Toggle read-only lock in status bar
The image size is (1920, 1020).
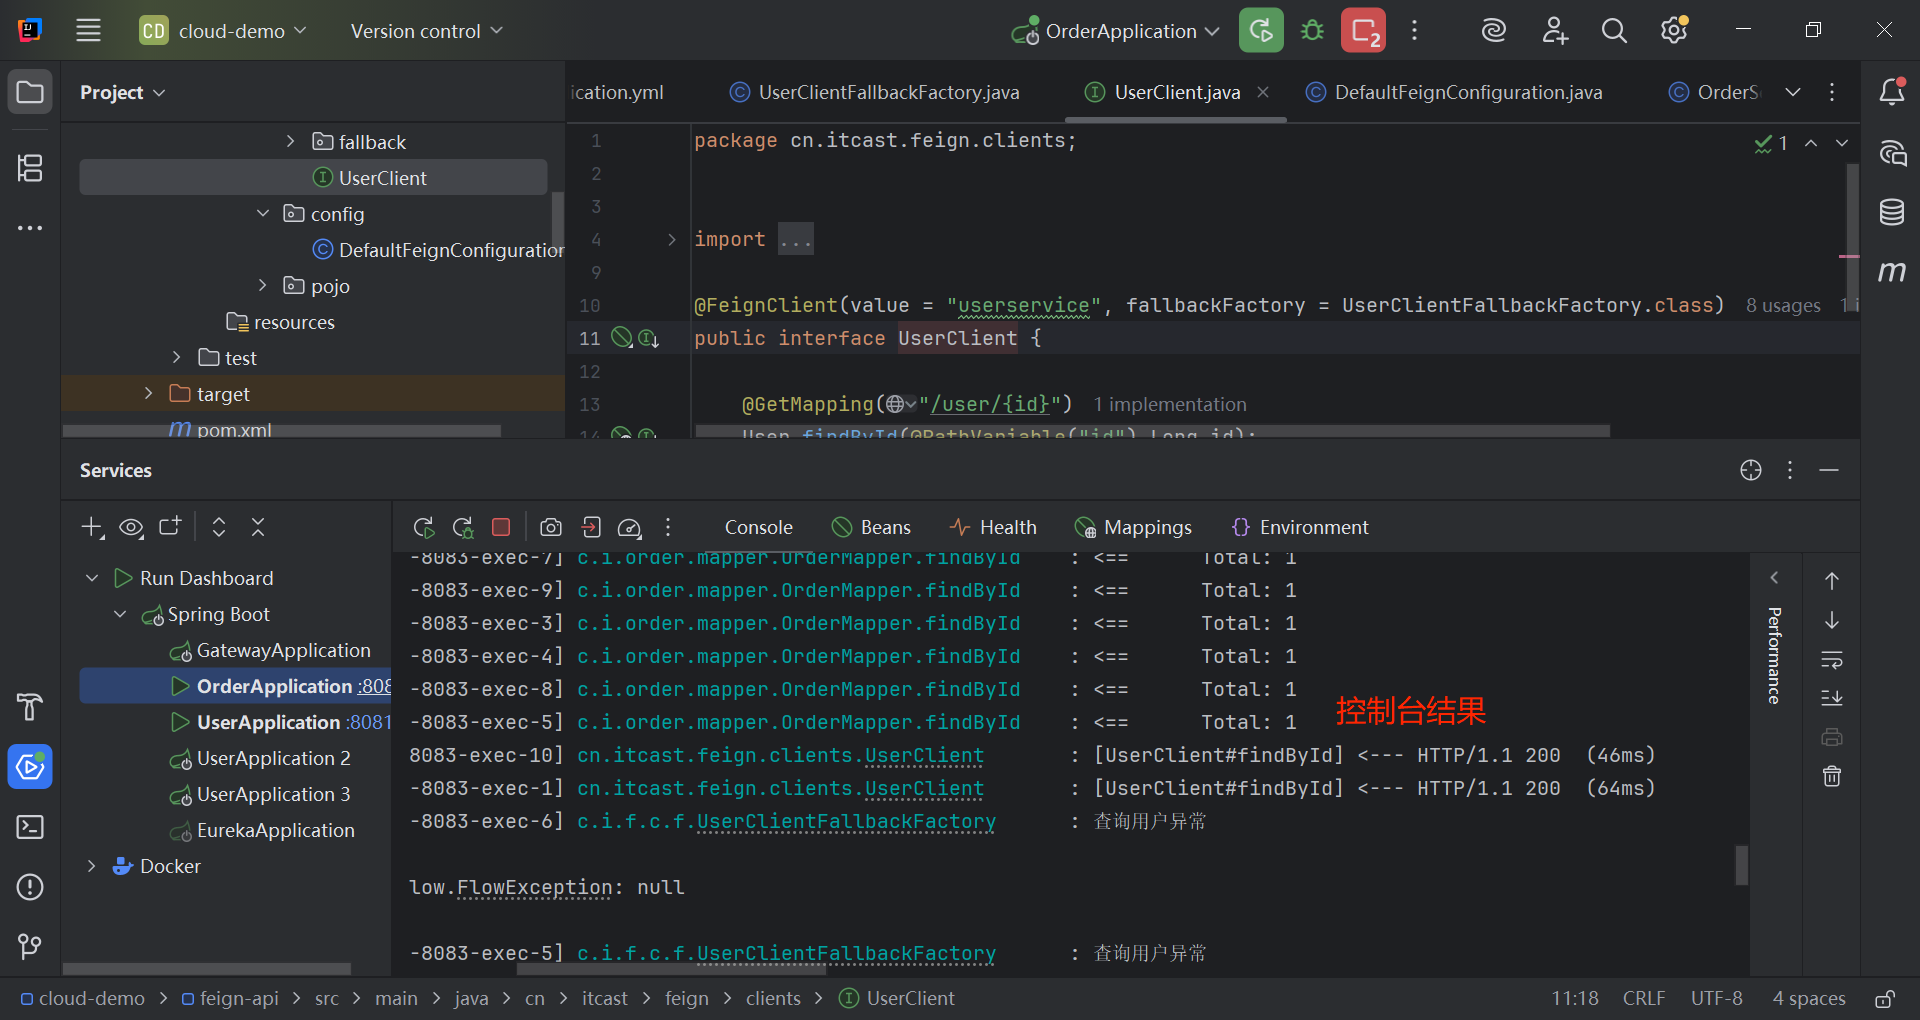coord(1885,998)
